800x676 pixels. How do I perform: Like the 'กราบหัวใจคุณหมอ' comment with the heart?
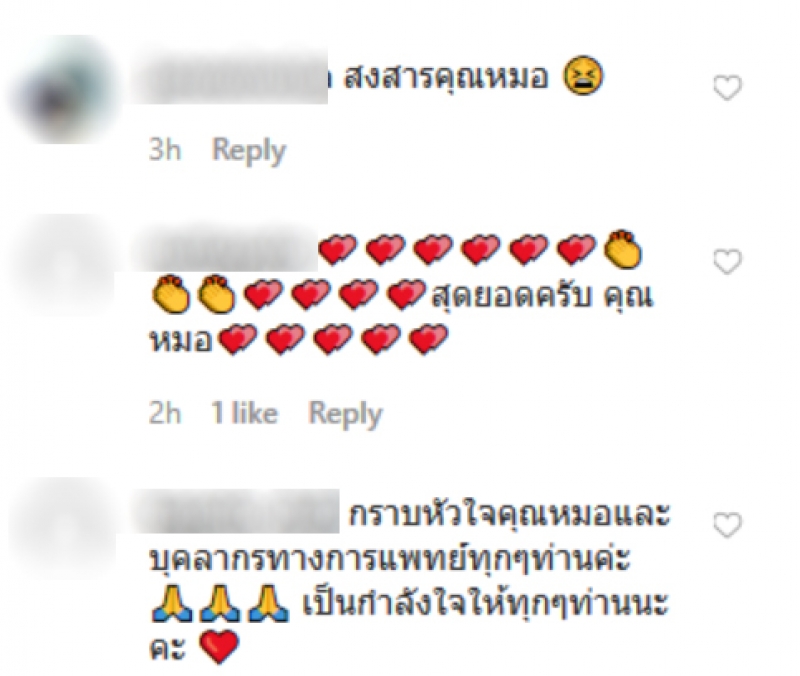point(727,525)
